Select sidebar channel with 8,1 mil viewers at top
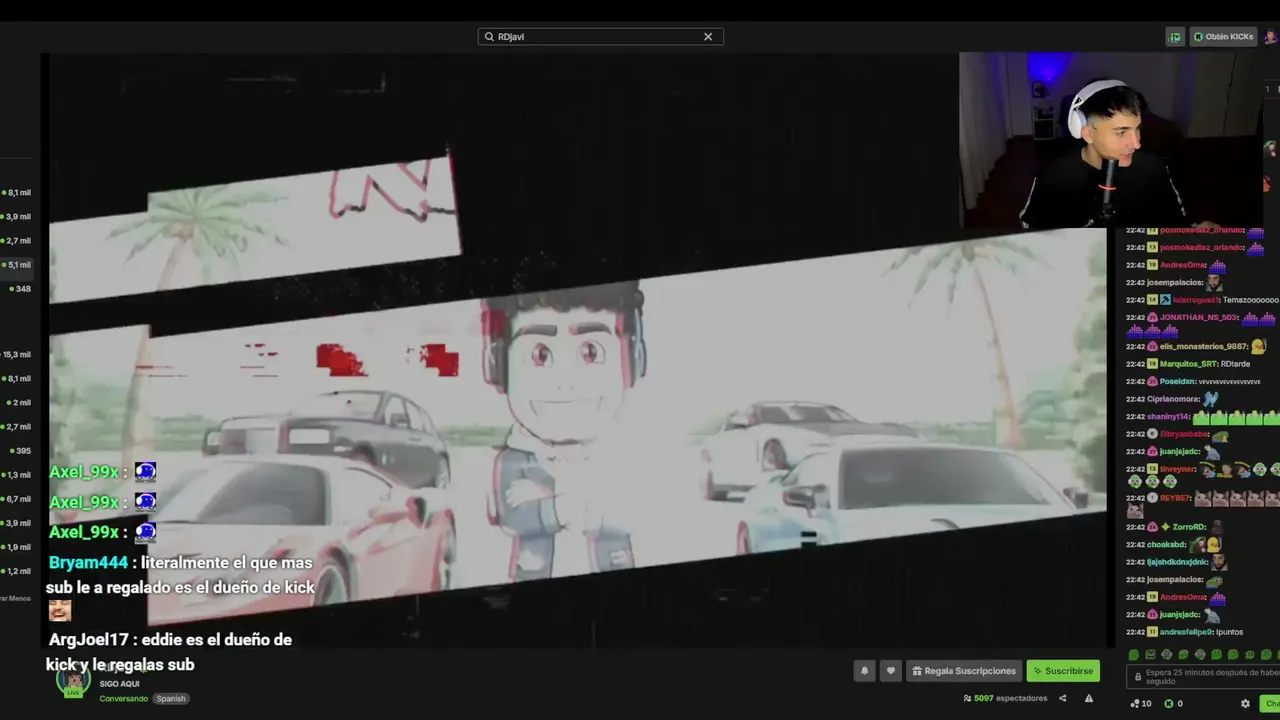The image size is (1280, 720). [x=17, y=192]
